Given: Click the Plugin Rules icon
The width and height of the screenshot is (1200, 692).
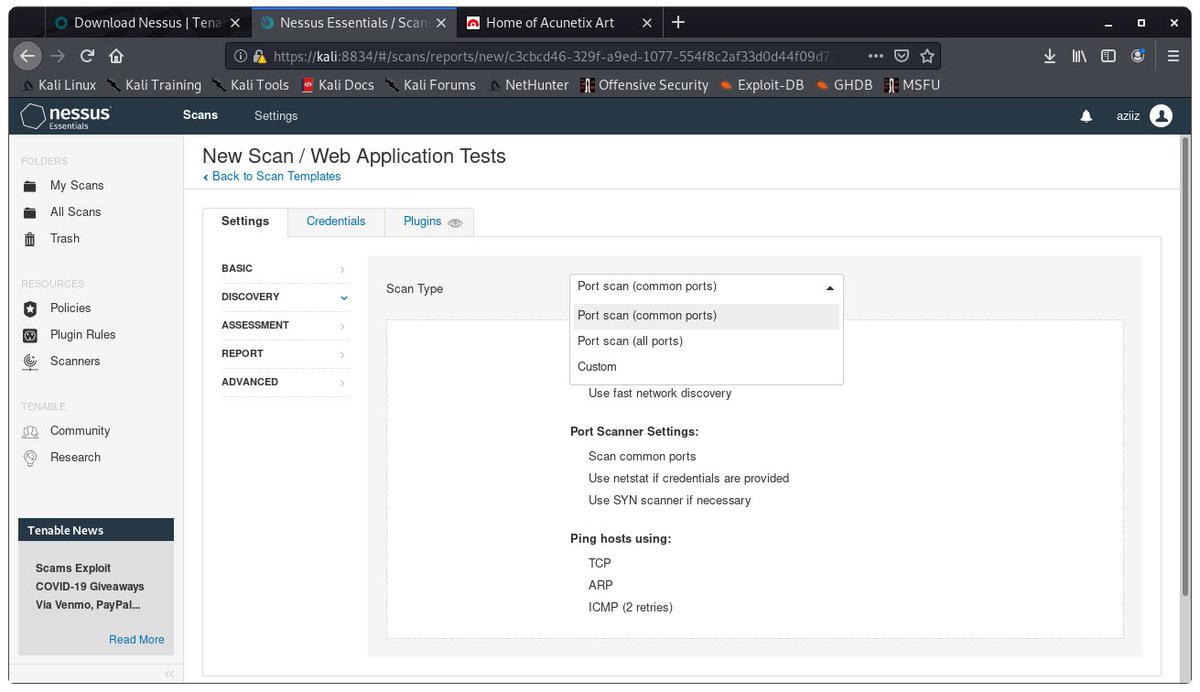Looking at the screenshot, I should 30,335.
